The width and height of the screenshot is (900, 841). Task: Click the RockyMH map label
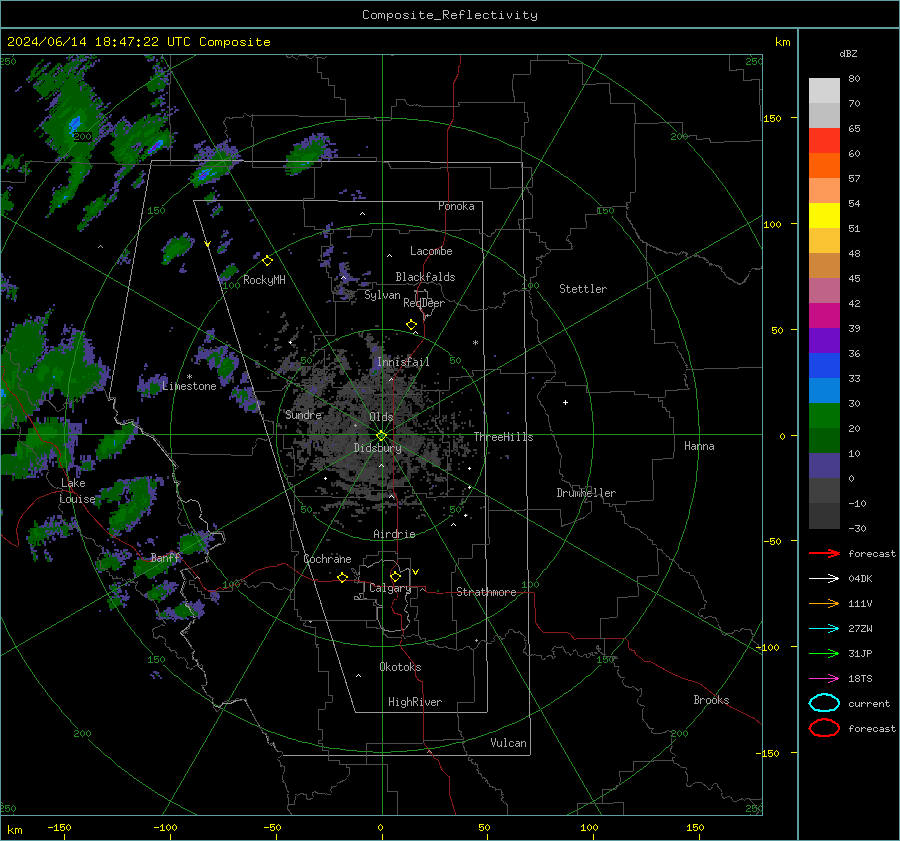click(x=264, y=280)
